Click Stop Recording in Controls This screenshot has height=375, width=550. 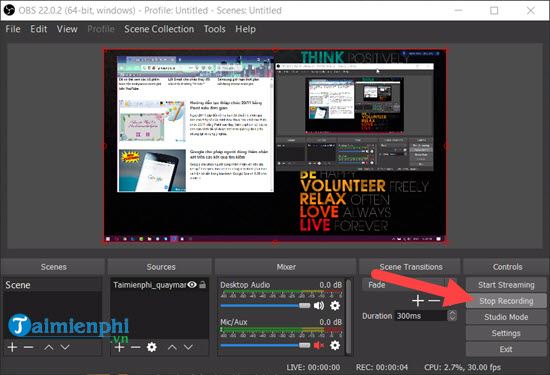pyautogui.click(x=506, y=301)
